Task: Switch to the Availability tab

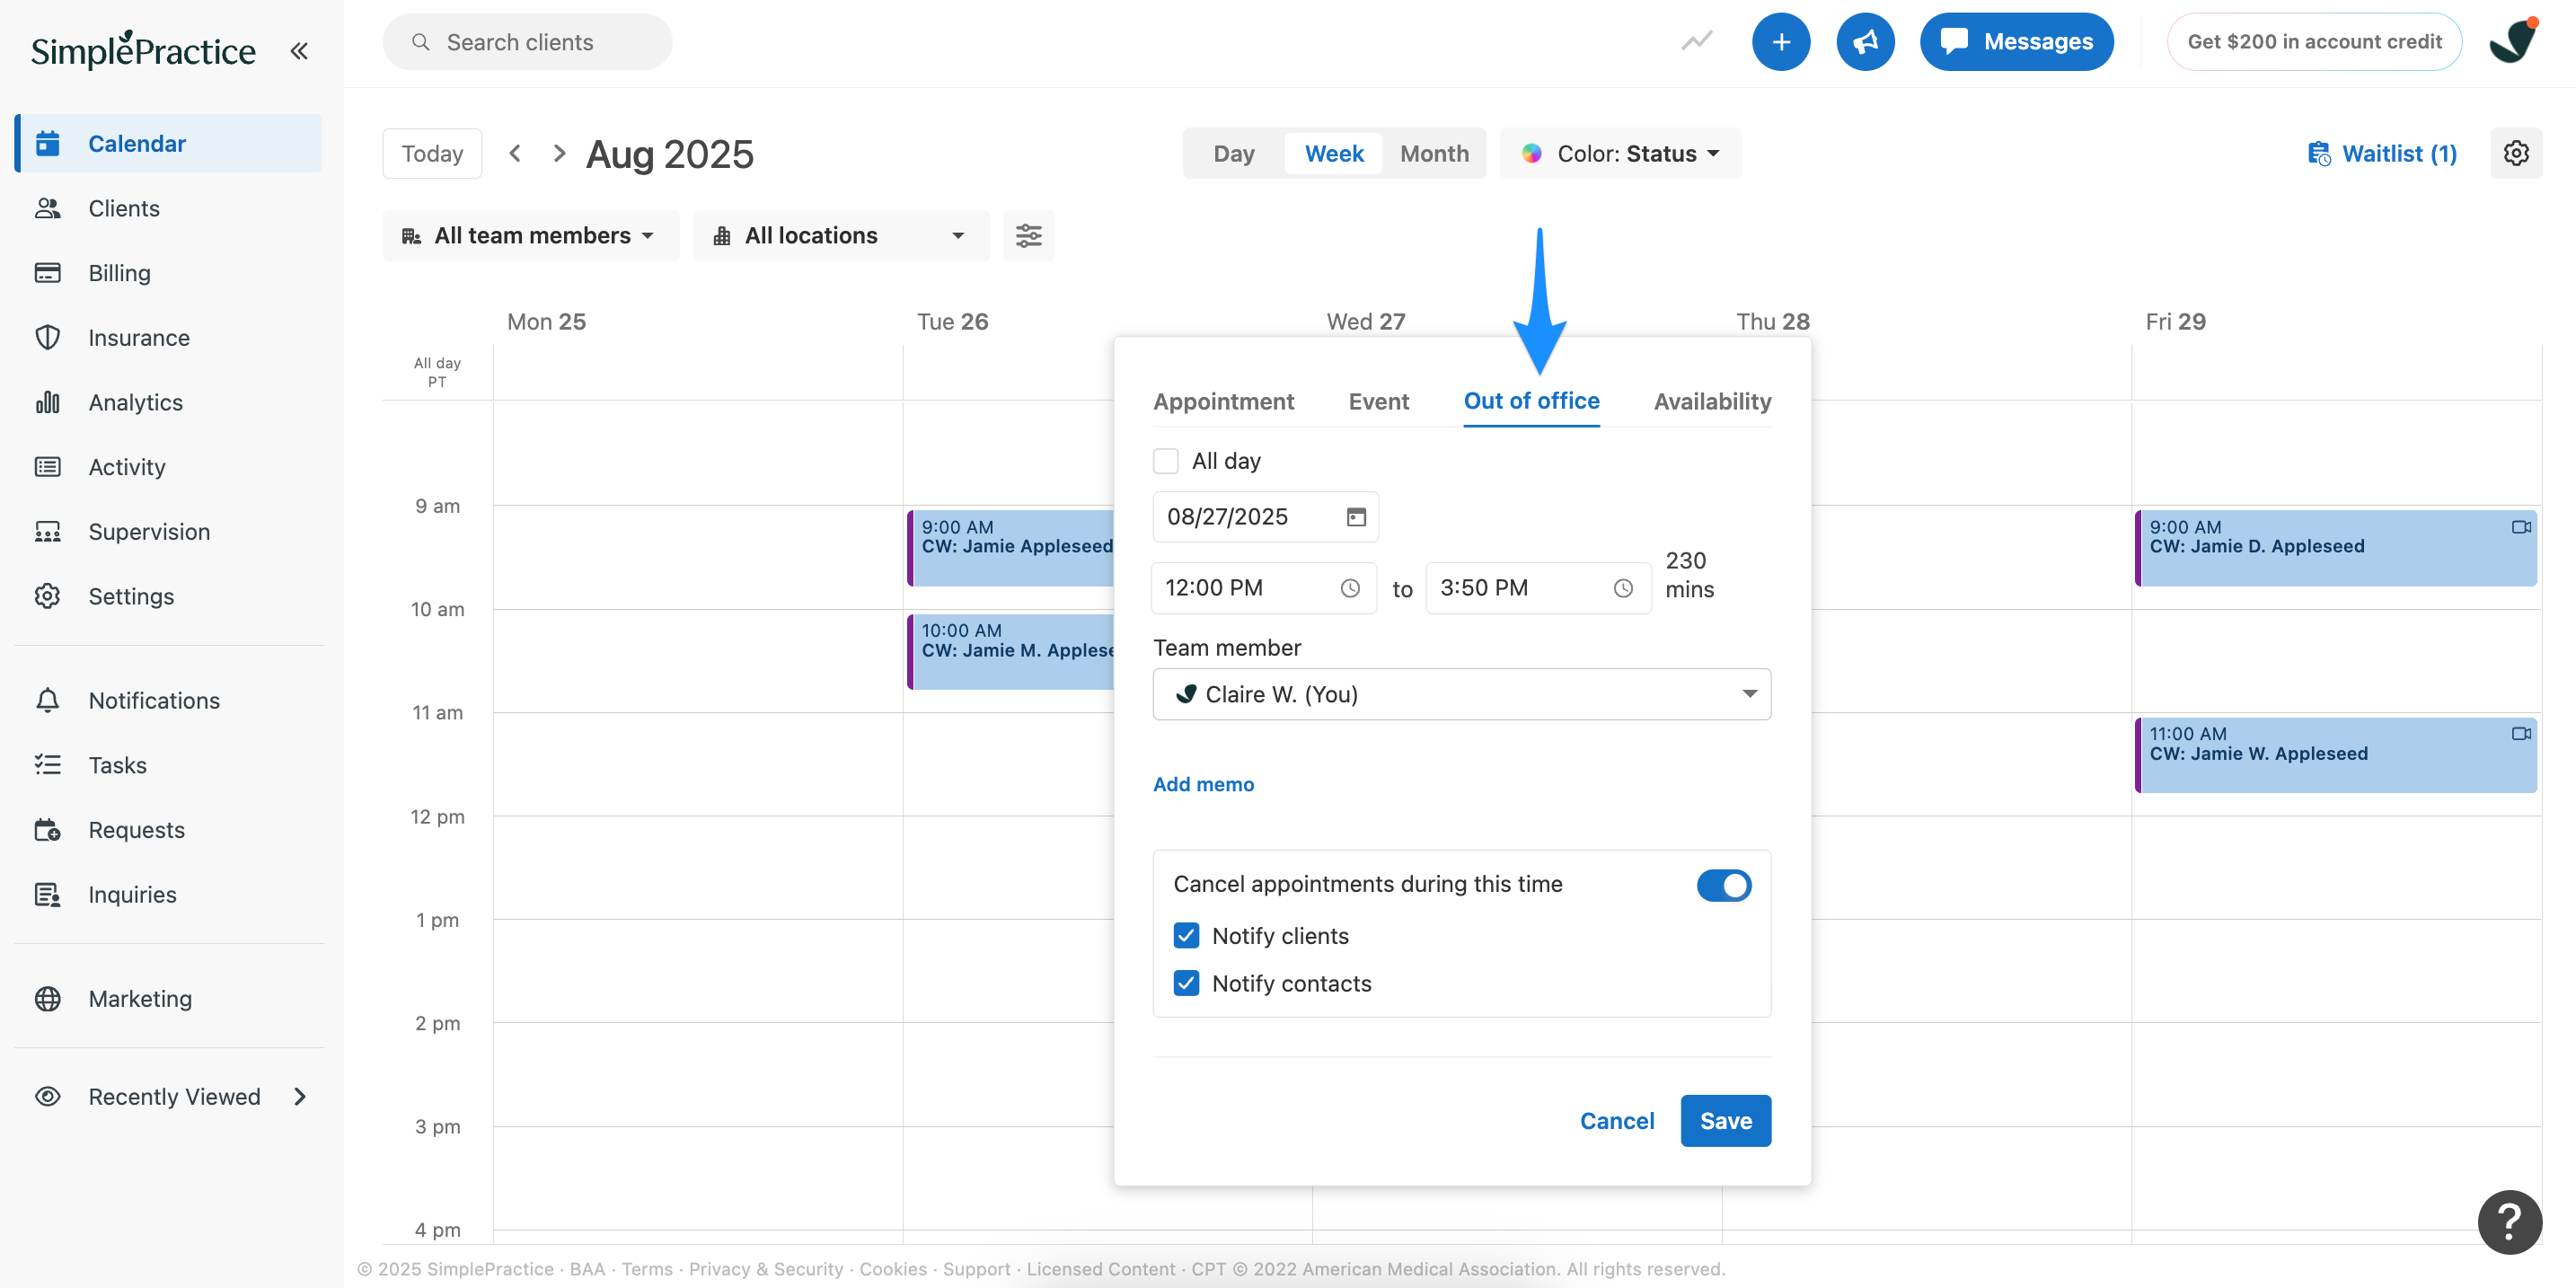Action: [x=1712, y=401]
